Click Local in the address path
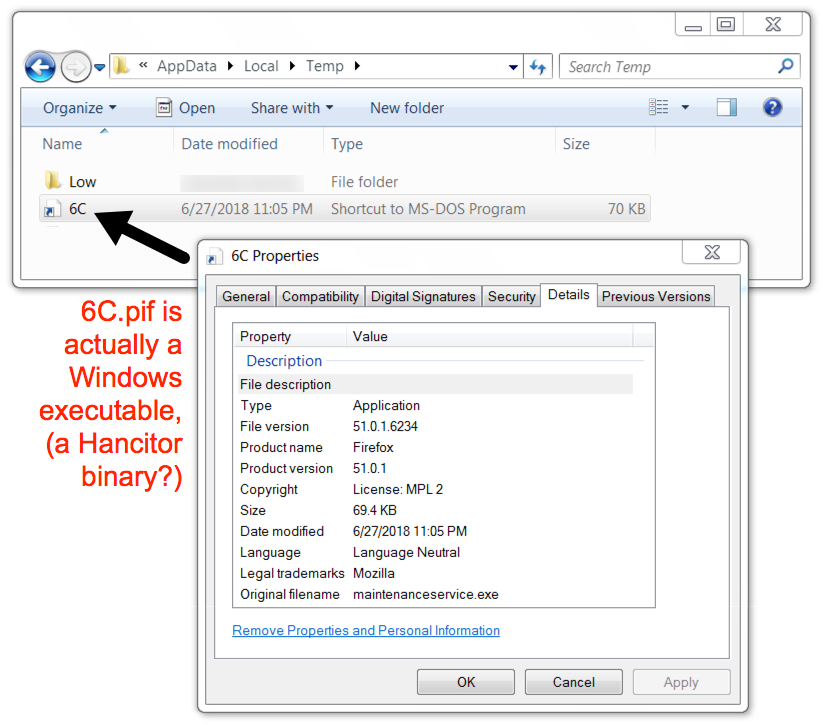823x725 pixels. (261, 66)
